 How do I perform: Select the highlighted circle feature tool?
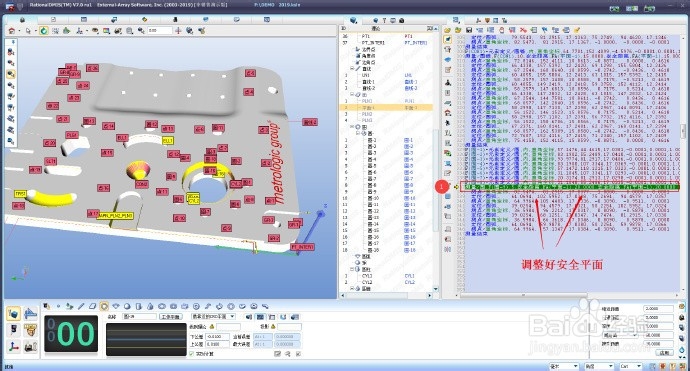point(104,306)
